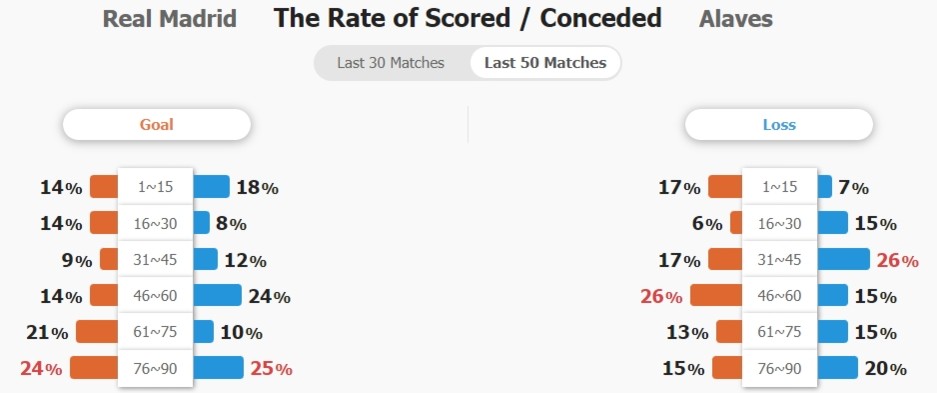Select the Last 50 Matches toggle
Viewport: 937px width, 393px height.
pos(545,63)
